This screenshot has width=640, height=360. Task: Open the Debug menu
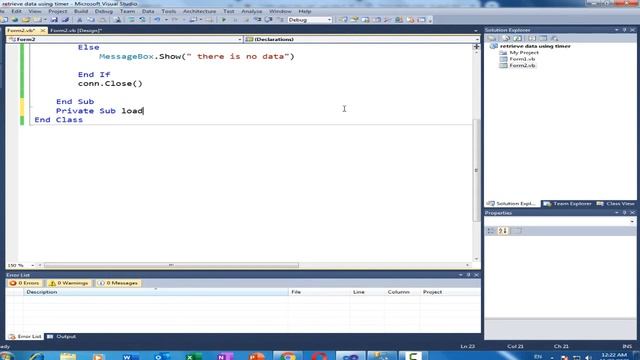point(104,11)
